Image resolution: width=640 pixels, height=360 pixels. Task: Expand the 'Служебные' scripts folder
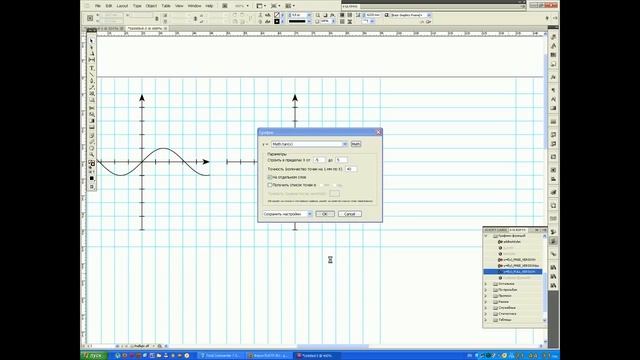click(x=486, y=308)
